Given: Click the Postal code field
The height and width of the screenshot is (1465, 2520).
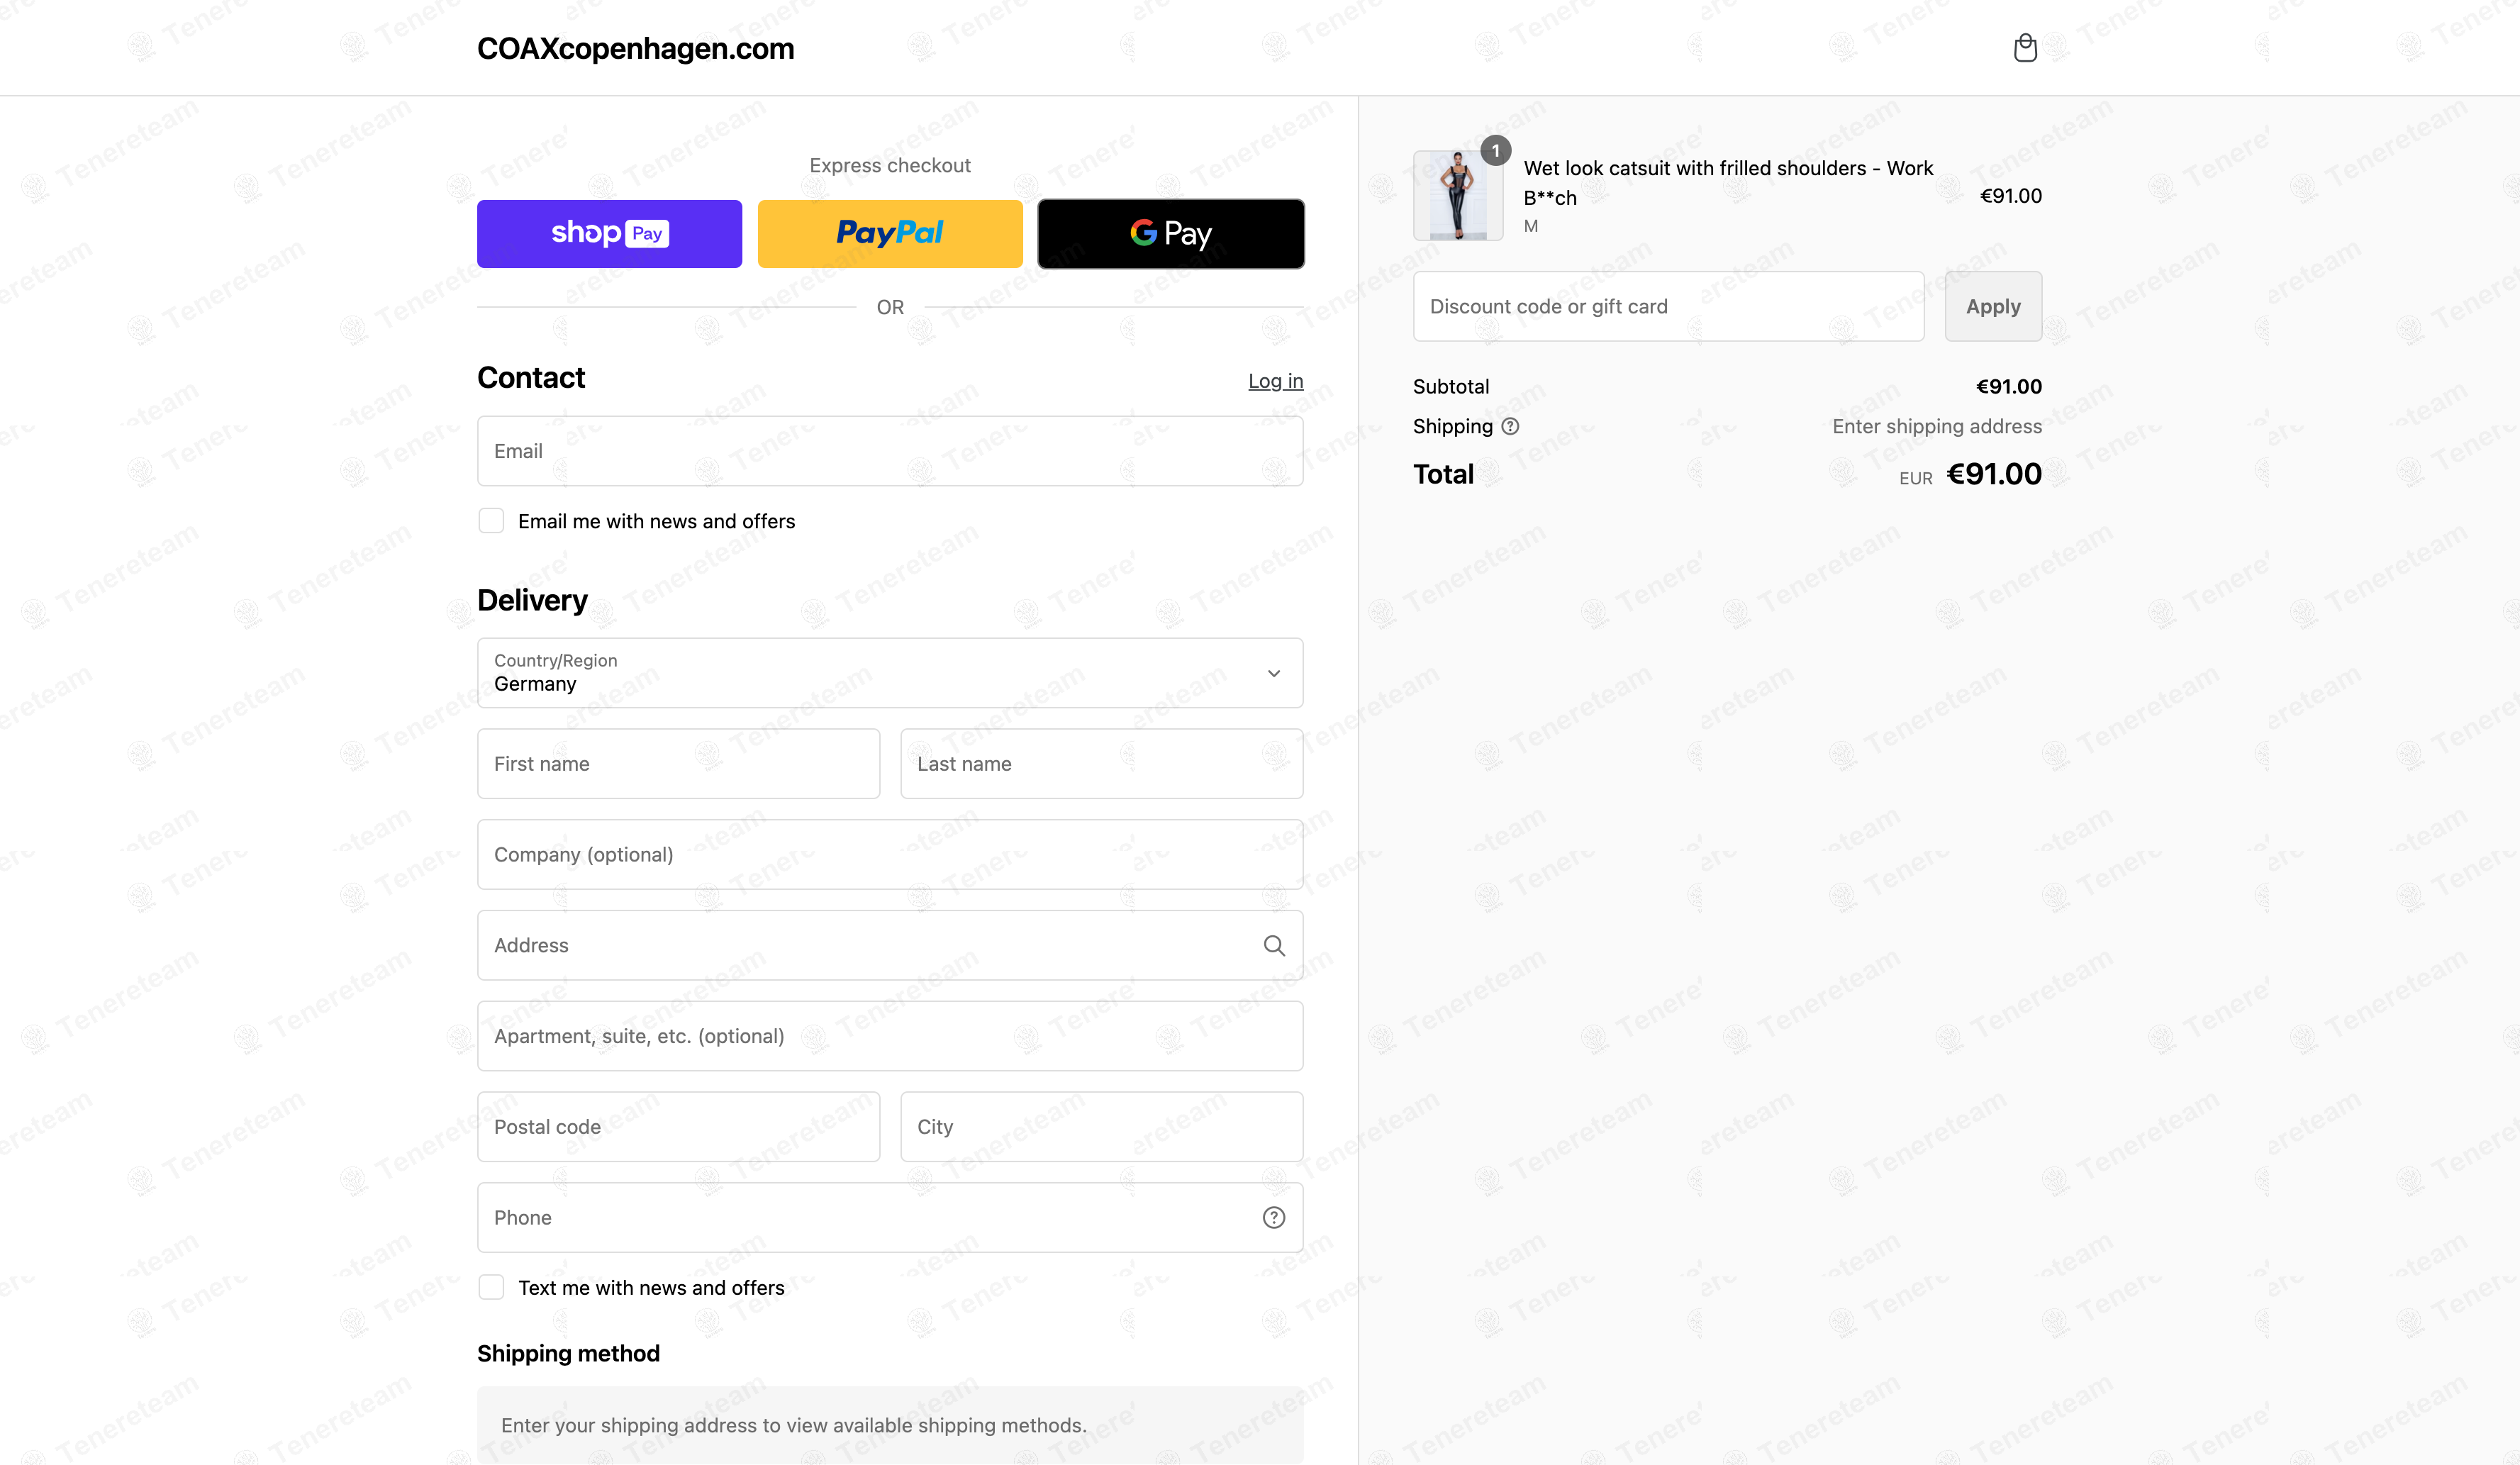Looking at the screenshot, I should pos(679,1127).
